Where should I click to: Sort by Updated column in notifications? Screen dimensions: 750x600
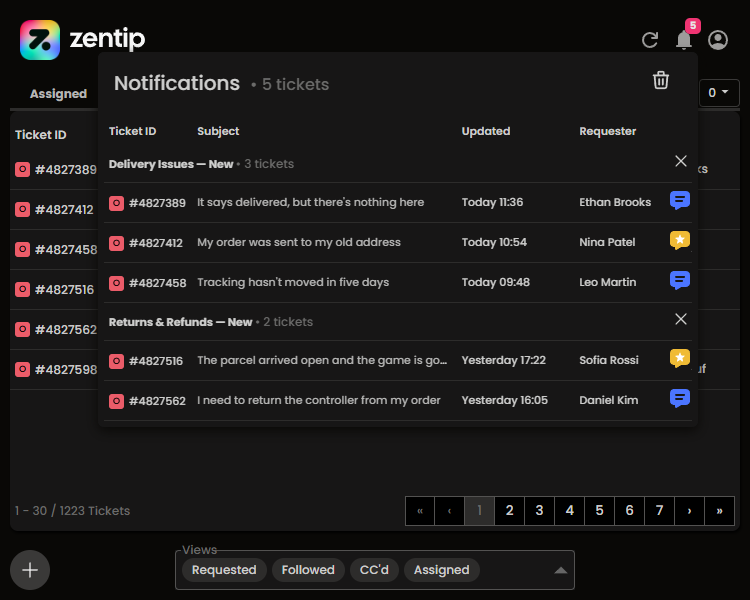coord(485,131)
